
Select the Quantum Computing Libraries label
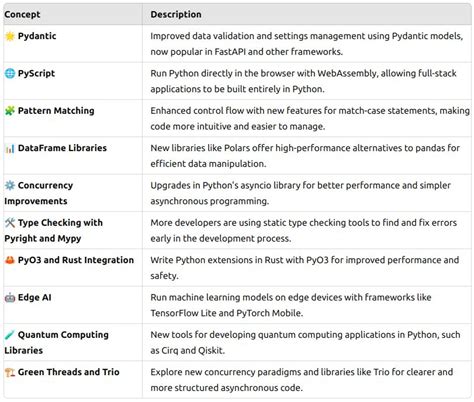click(56, 342)
